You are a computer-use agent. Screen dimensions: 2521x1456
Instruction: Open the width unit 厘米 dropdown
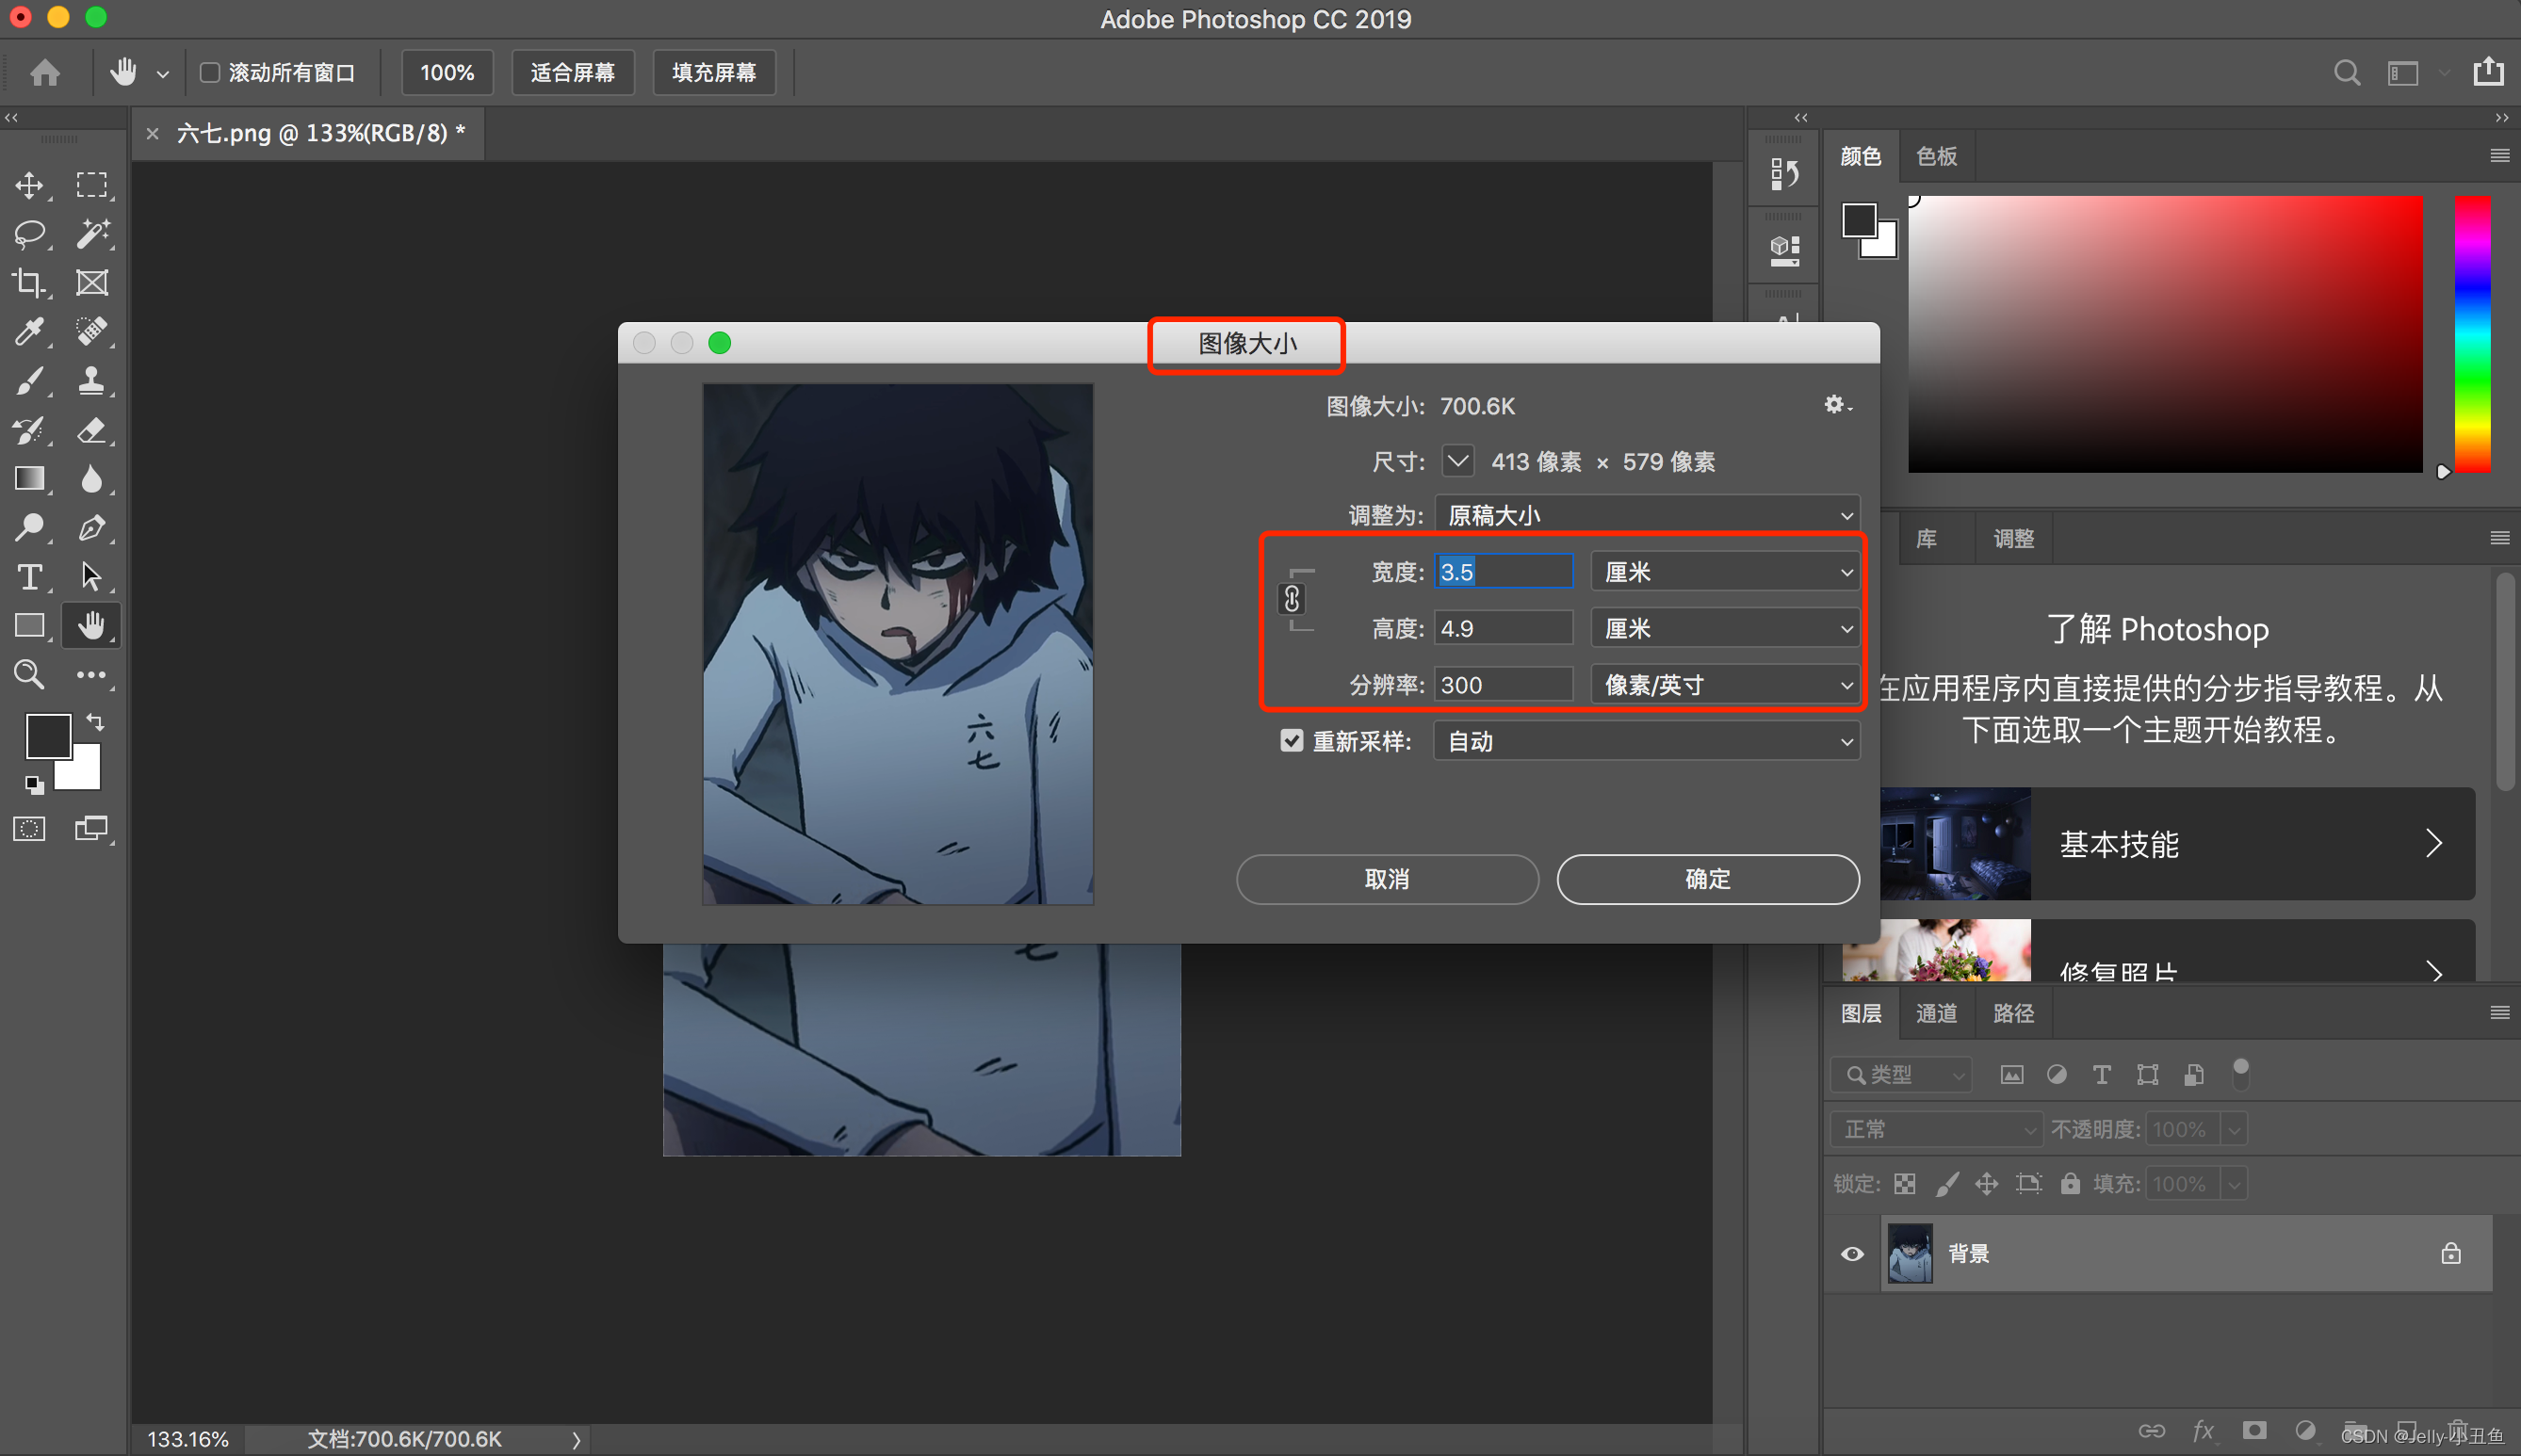coord(1725,572)
